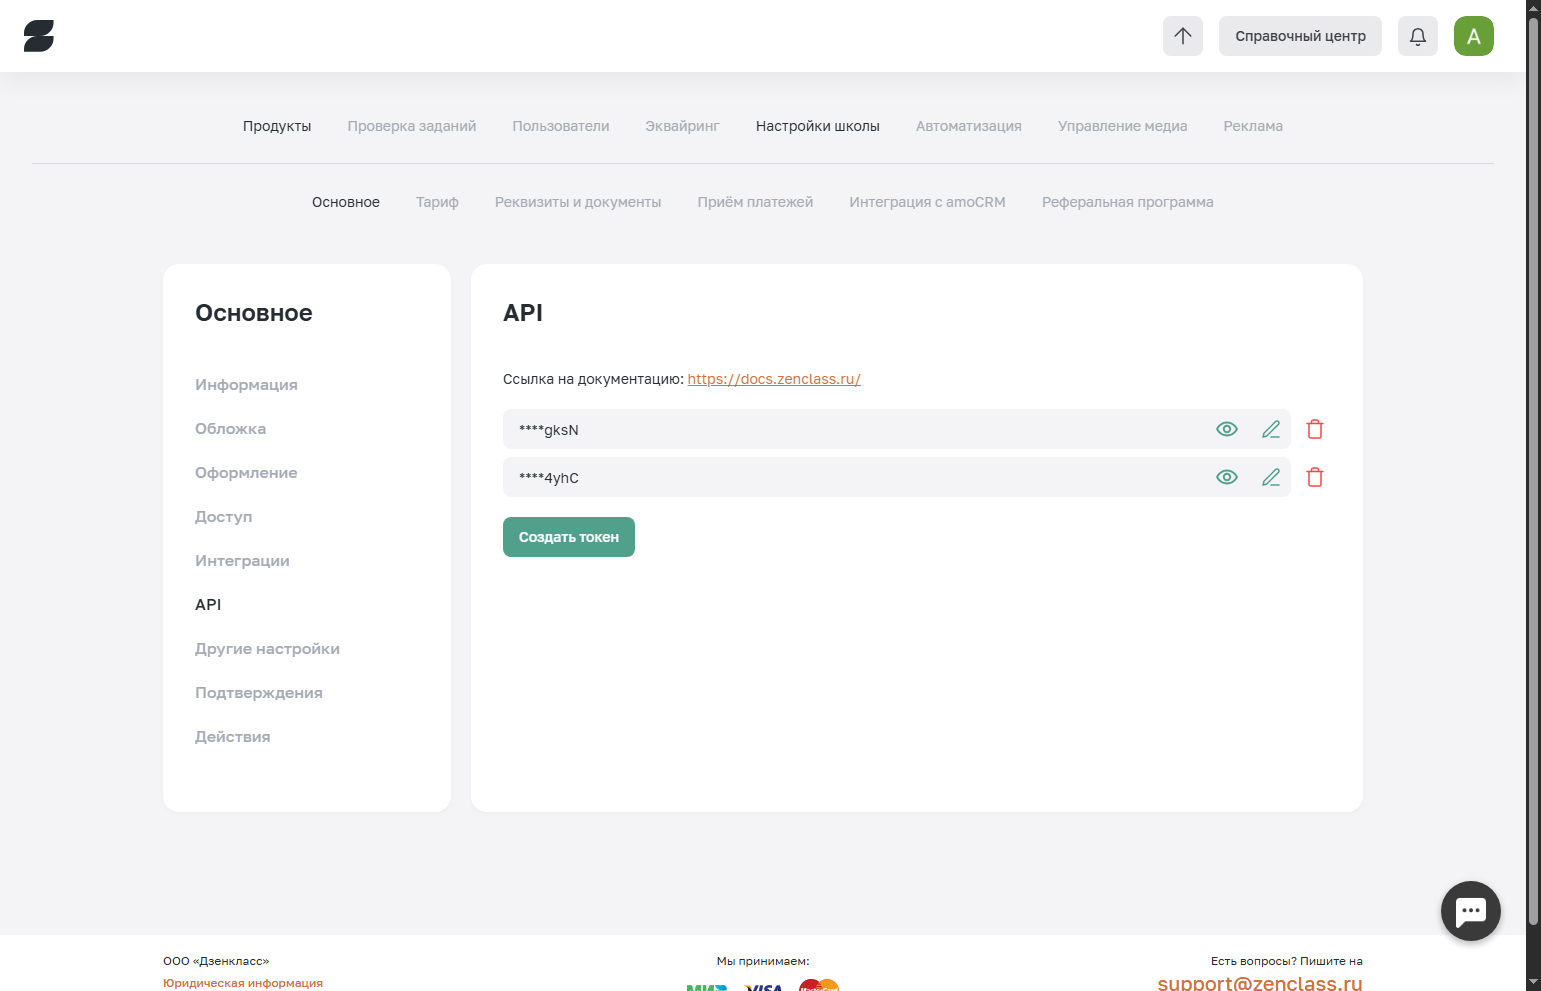Image resolution: width=1541 pixels, height=991 pixels.
Task: Open the support chat bubble
Action: pos(1471,911)
